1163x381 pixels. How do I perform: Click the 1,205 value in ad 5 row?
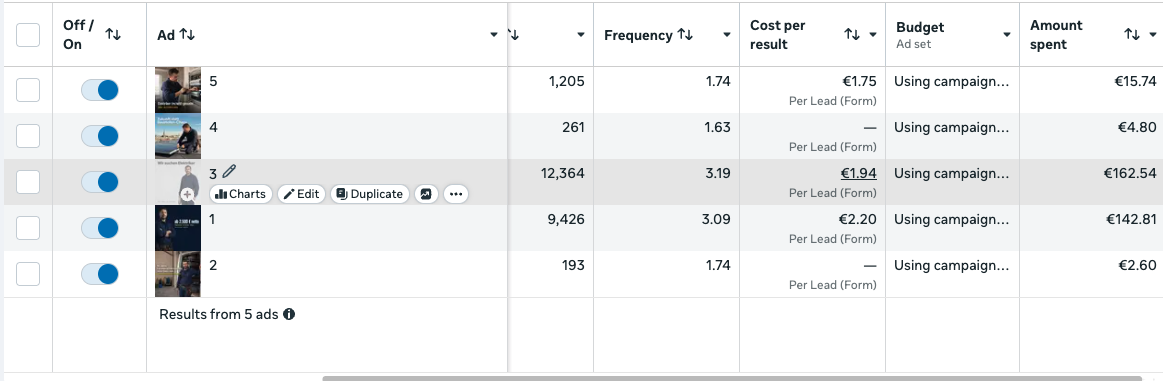point(567,82)
